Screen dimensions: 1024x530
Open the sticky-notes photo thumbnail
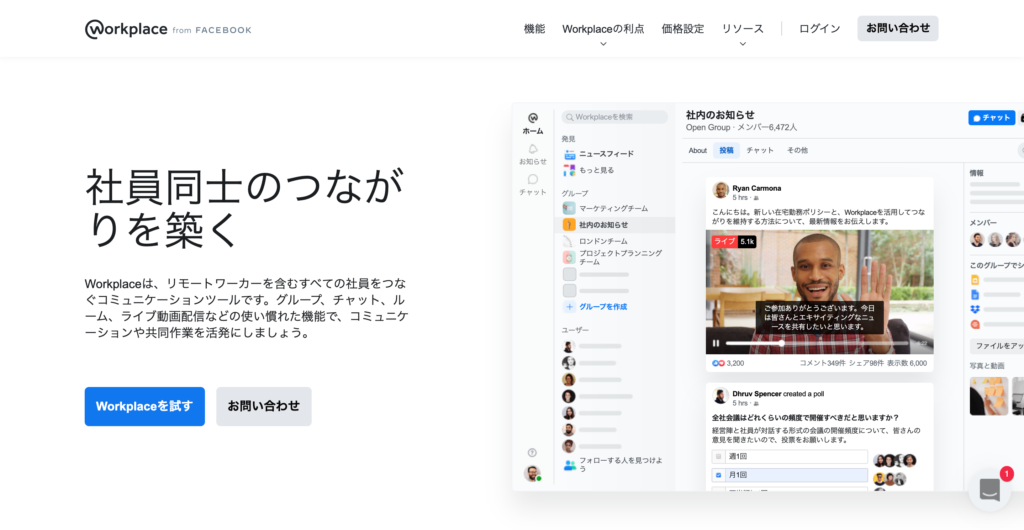click(x=989, y=396)
